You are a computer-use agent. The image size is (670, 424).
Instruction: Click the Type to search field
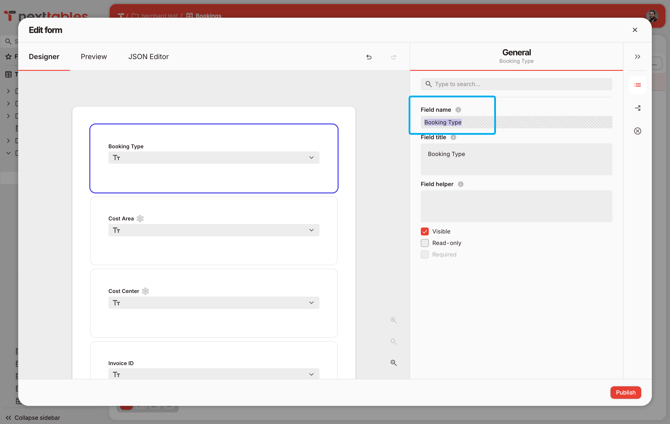(516, 84)
